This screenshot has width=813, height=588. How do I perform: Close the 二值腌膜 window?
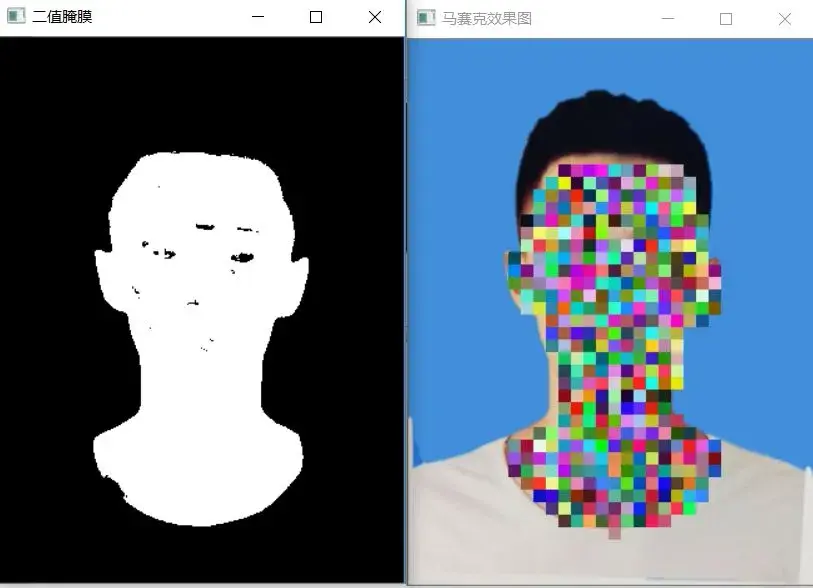[375, 17]
